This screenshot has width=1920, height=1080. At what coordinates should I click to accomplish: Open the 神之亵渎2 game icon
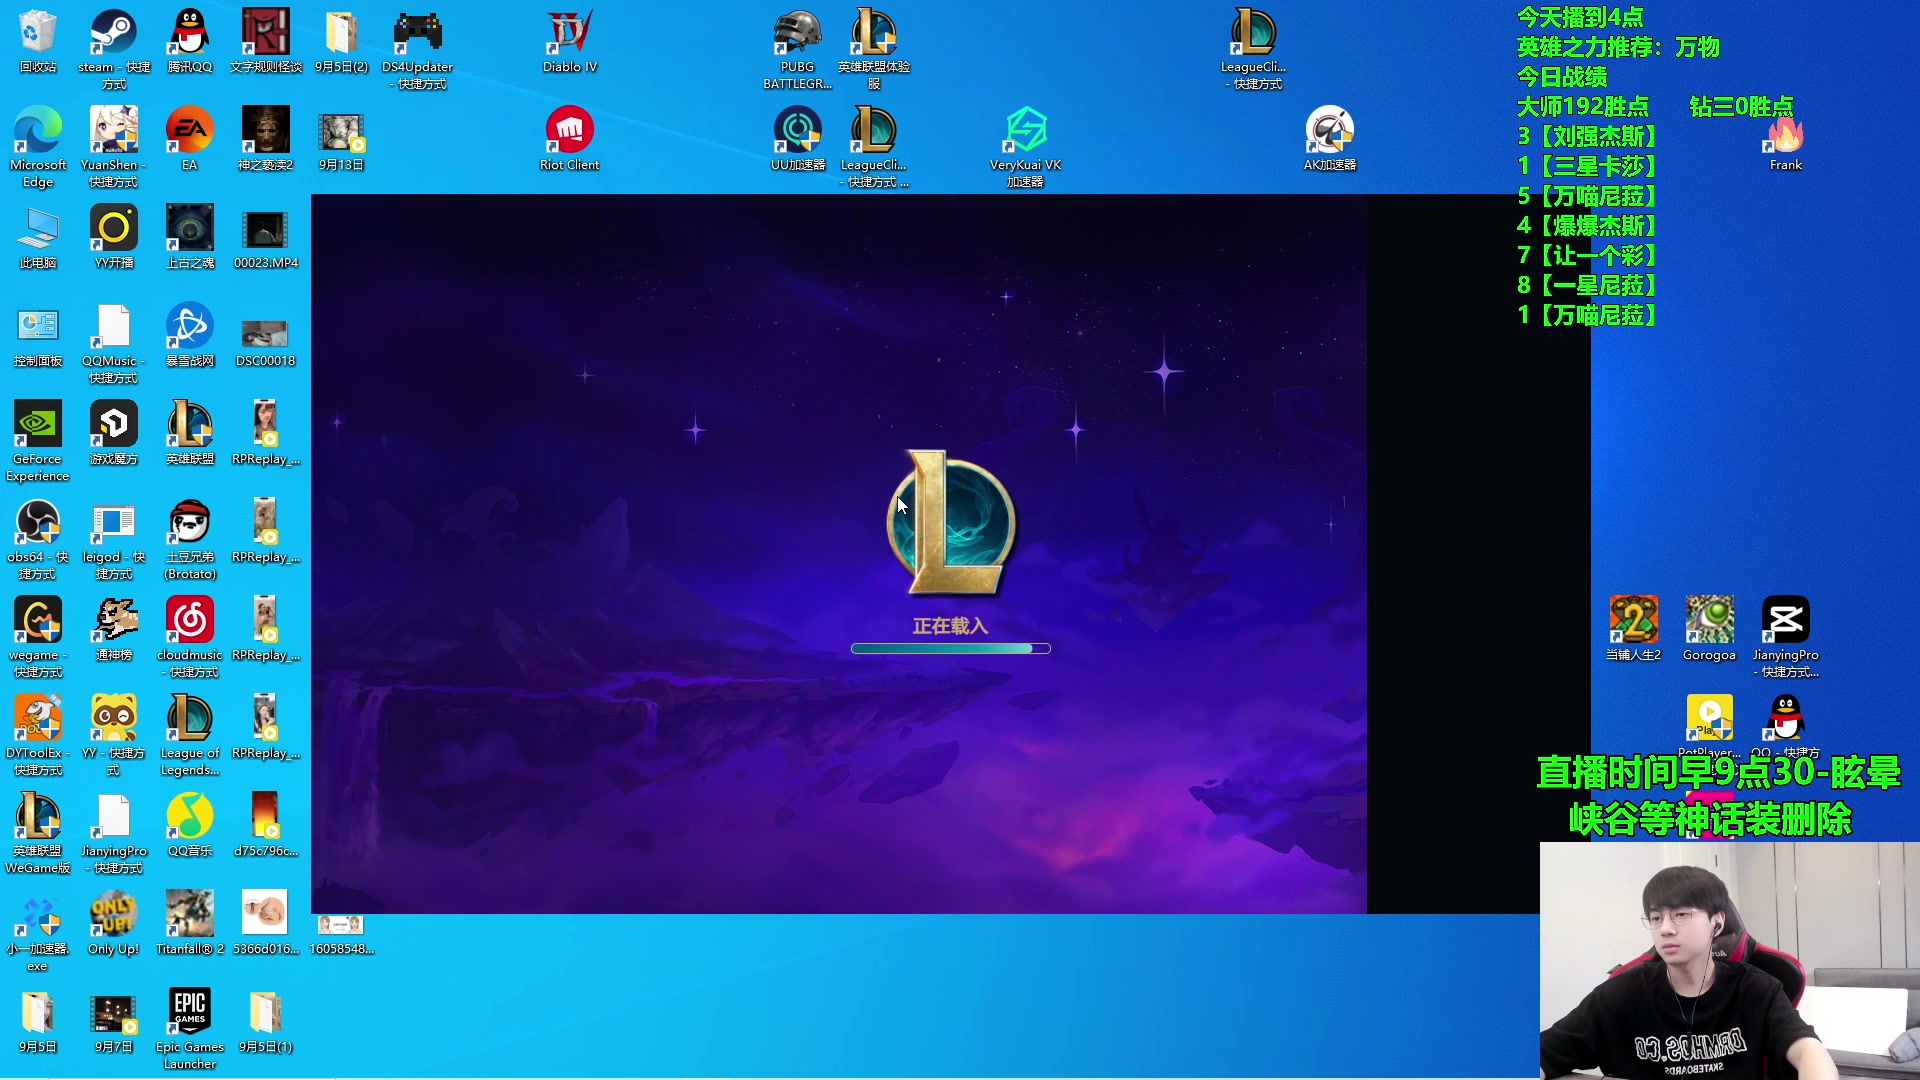pyautogui.click(x=266, y=139)
